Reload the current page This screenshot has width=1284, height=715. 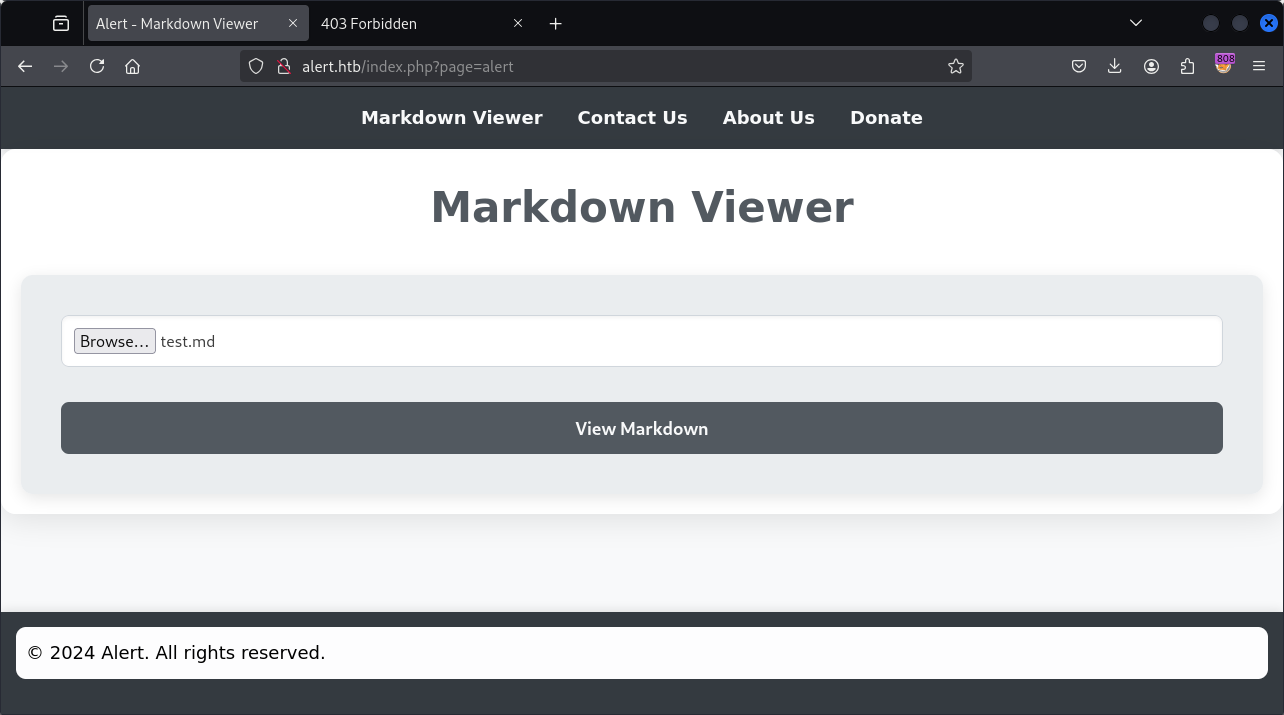[x=97, y=66]
